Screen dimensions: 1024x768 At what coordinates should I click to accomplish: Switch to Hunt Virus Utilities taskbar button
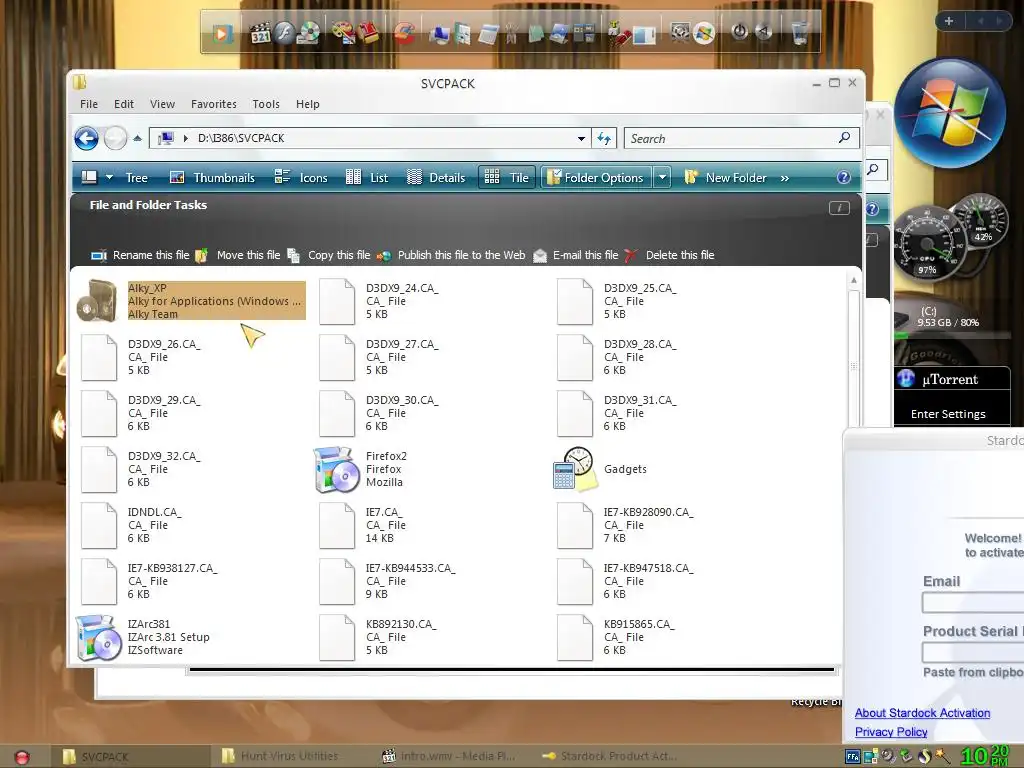click(281, 756)
